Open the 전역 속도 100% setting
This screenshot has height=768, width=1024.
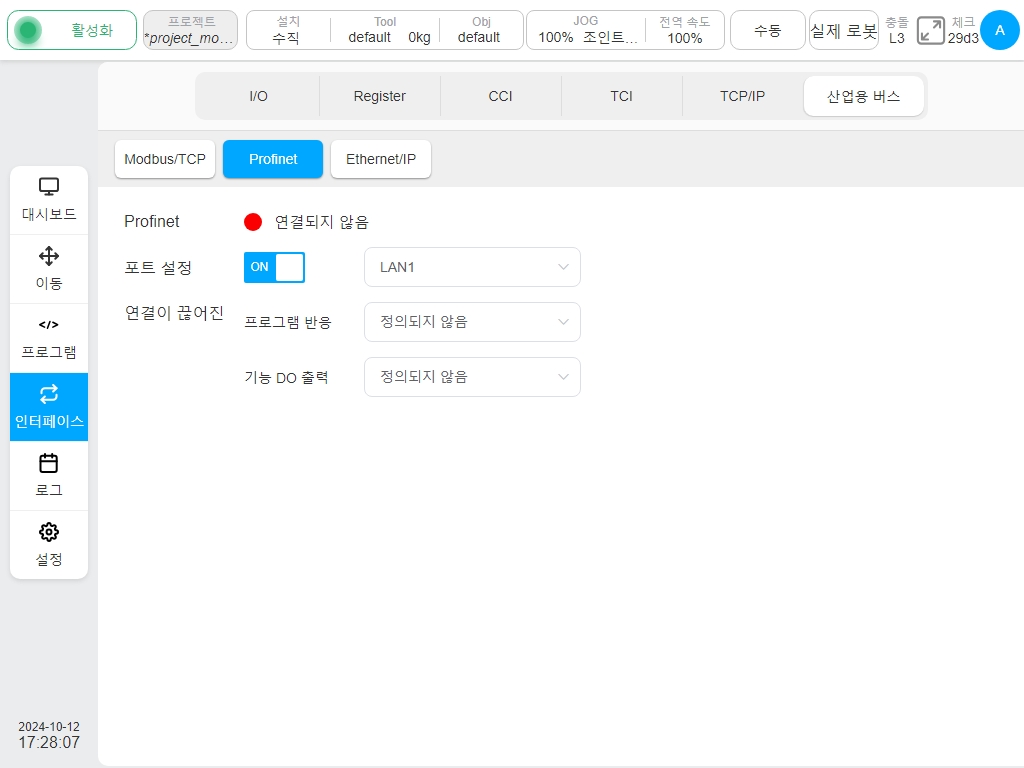(684, 30)
